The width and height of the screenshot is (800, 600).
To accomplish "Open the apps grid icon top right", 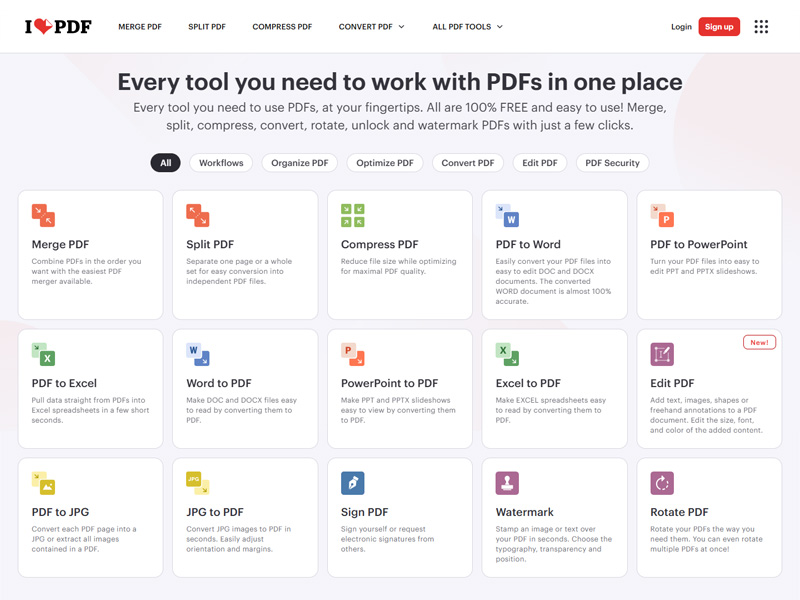I will (761, 26).
